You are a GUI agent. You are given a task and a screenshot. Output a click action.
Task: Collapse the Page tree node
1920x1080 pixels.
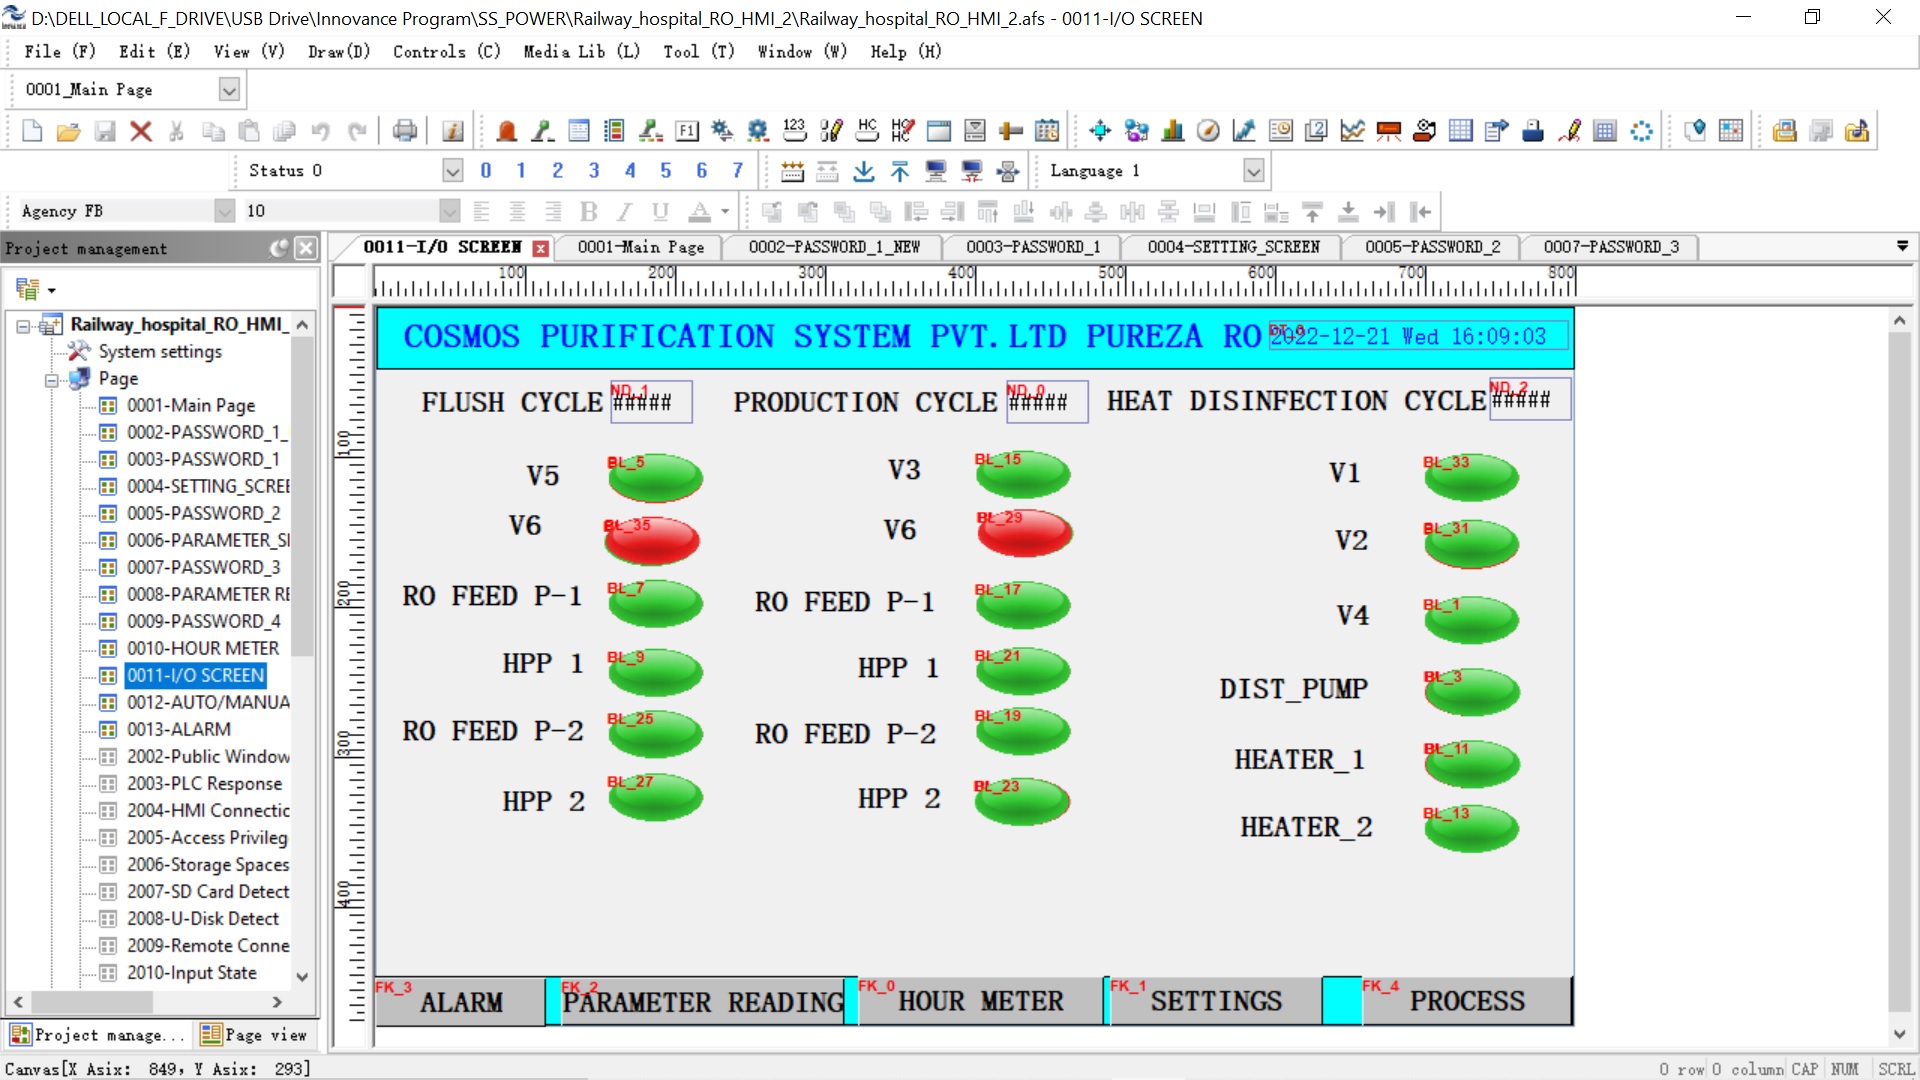52,379
